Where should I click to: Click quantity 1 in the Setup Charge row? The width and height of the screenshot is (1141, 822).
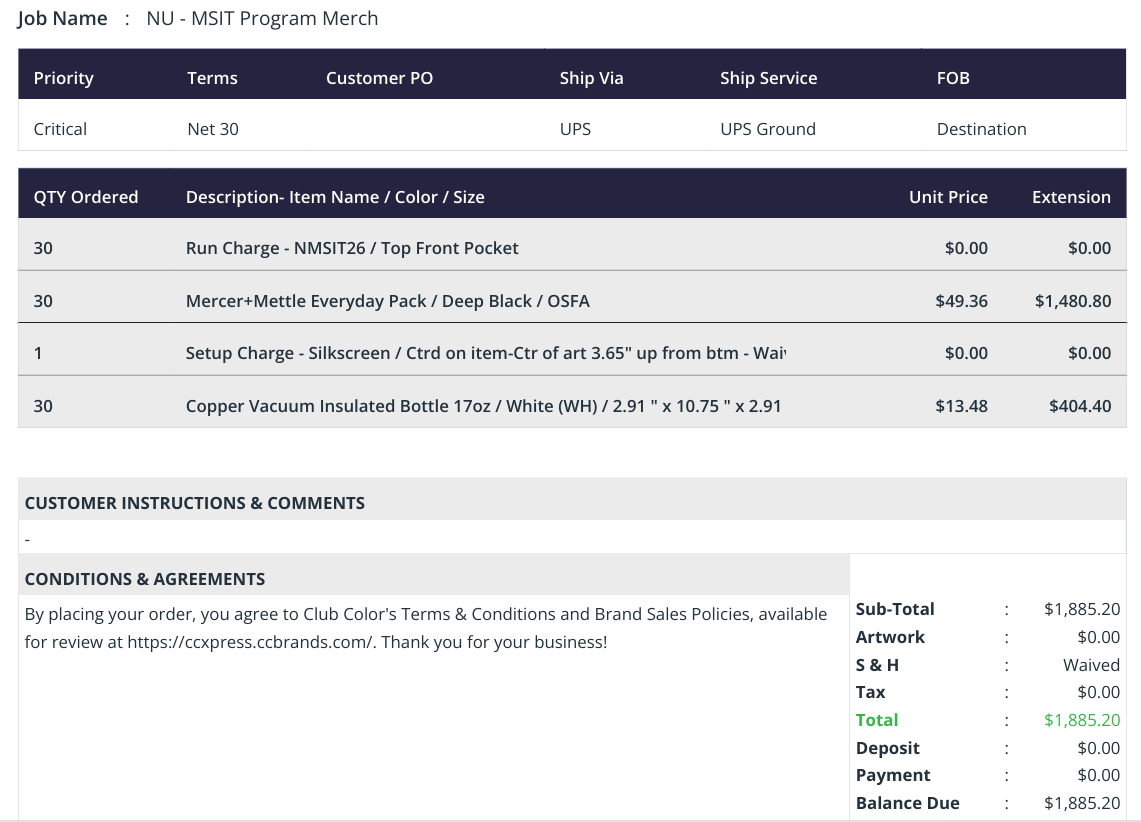click(38, 354)
